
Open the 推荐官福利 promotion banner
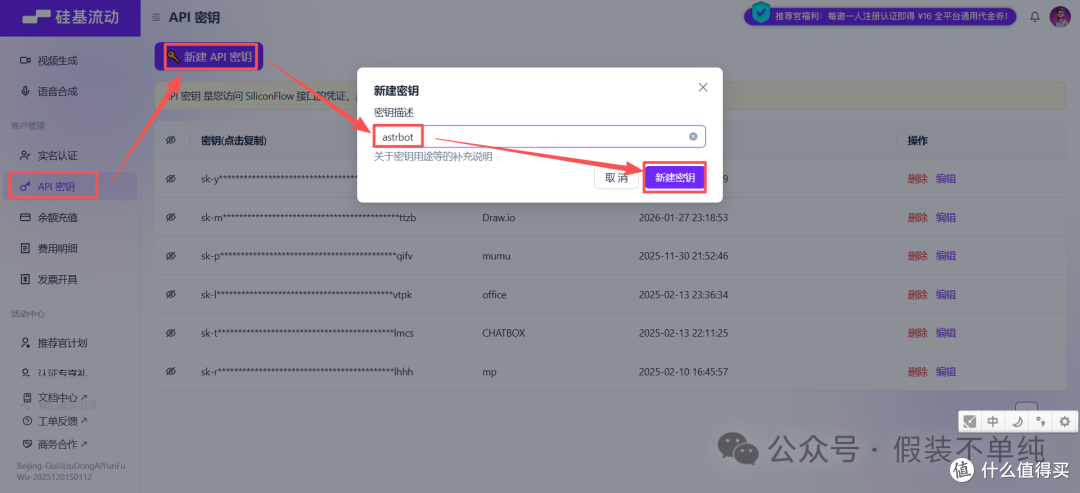[880, 16]
